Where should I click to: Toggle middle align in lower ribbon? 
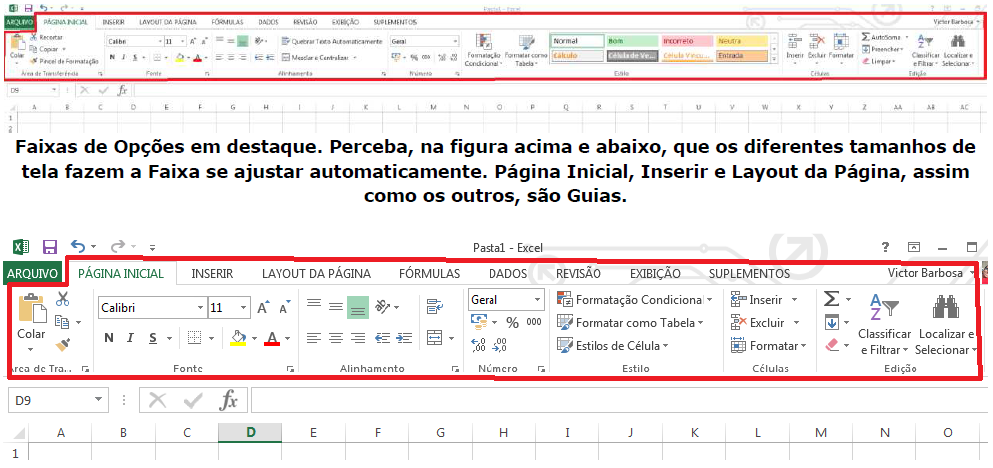[336, 307]
